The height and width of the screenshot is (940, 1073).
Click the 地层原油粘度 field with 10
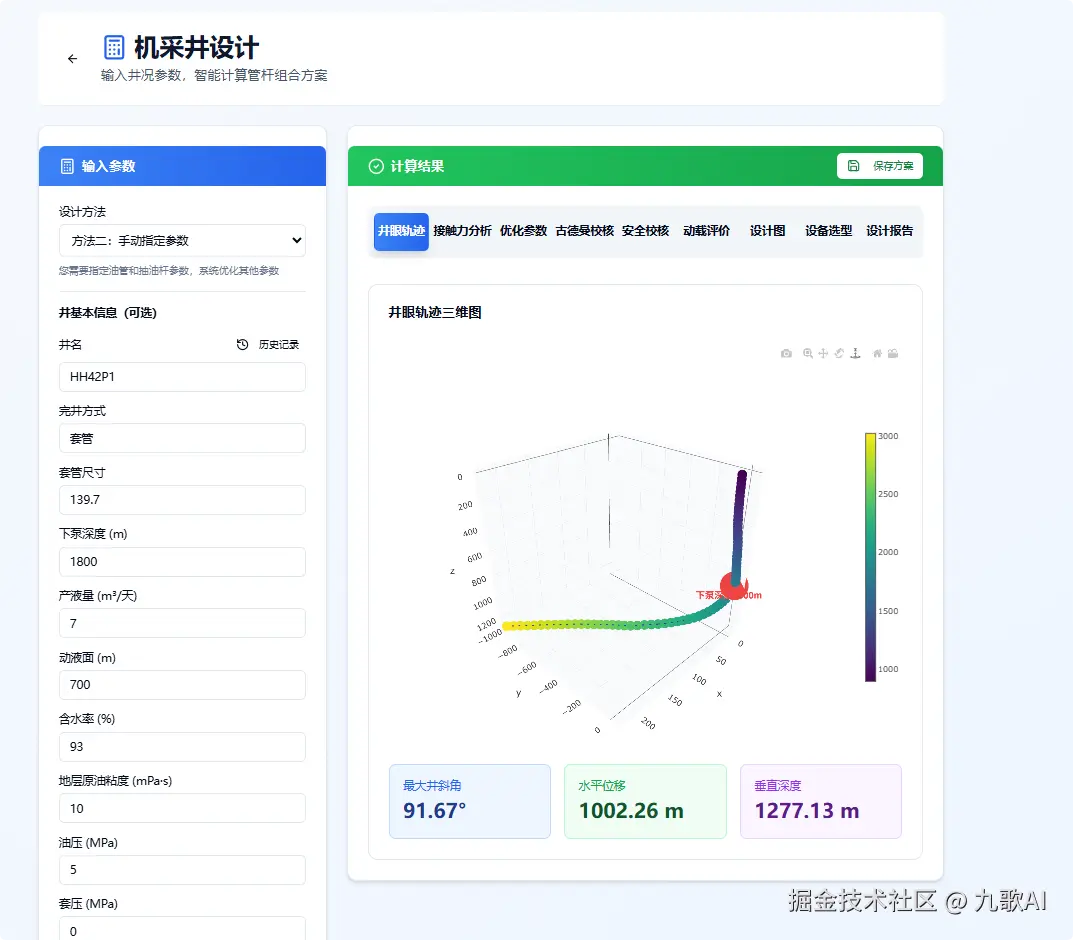(x=182, y=808)
